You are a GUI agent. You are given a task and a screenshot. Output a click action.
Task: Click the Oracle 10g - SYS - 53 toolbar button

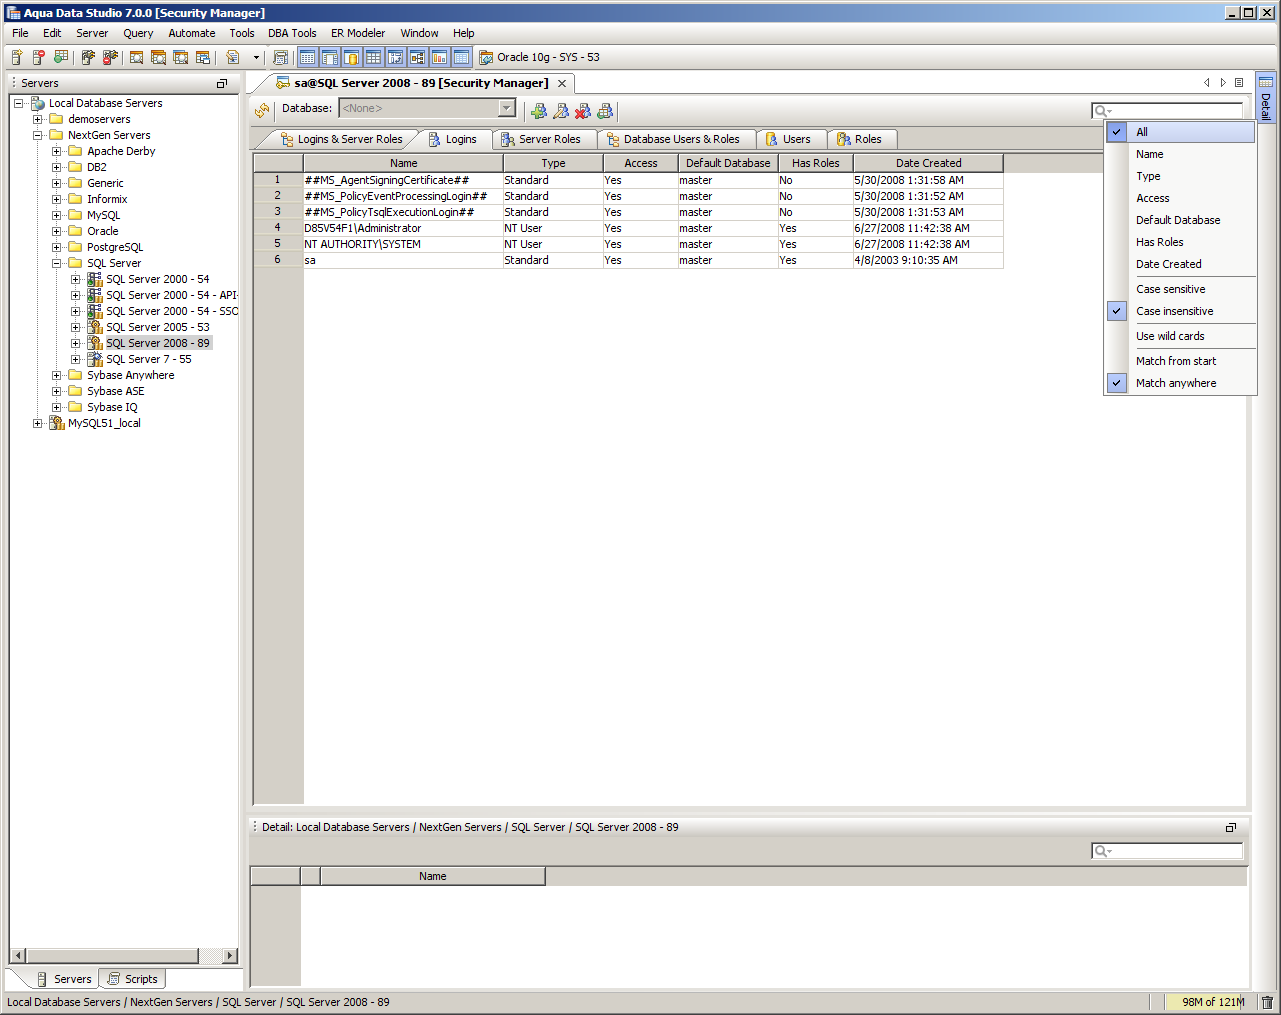click(x=540, y=57)
